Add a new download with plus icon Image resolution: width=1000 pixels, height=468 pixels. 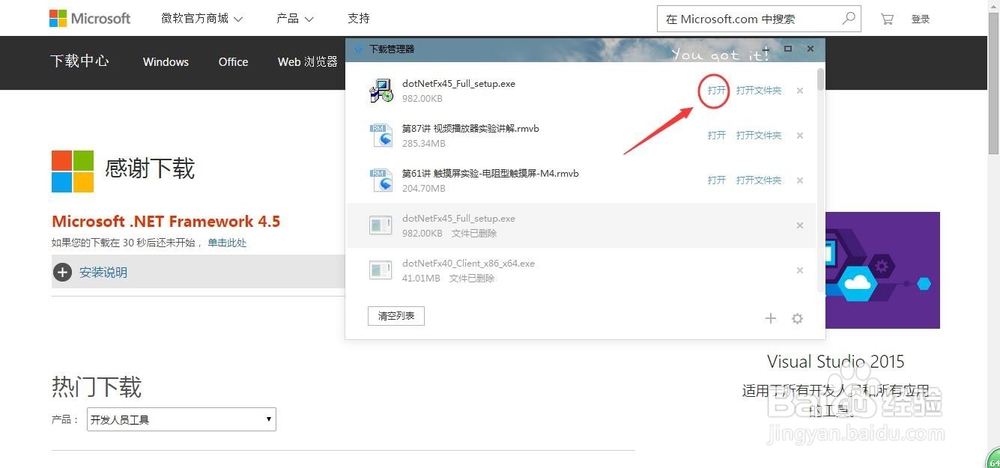coord(770,318)
